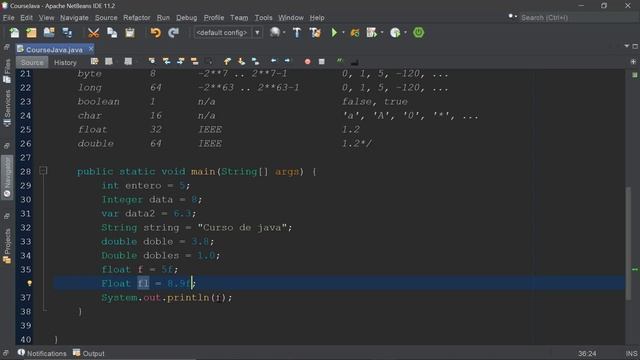
Task: Click the New File toolbar icon
Action: [x=14, y=33]
